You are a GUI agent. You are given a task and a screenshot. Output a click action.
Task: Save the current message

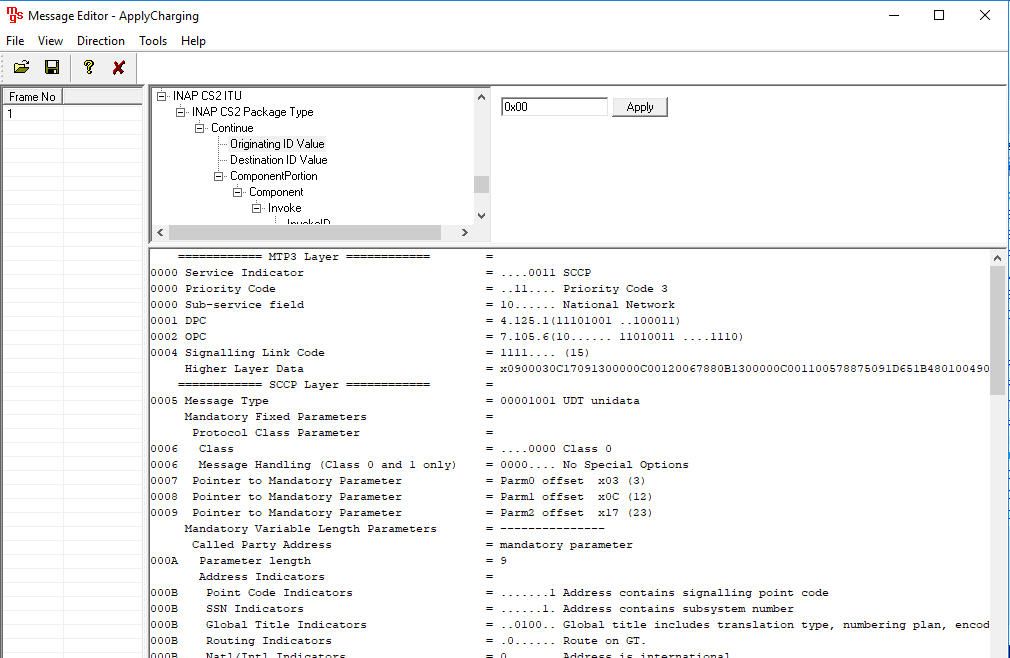[x=52, y=67]
